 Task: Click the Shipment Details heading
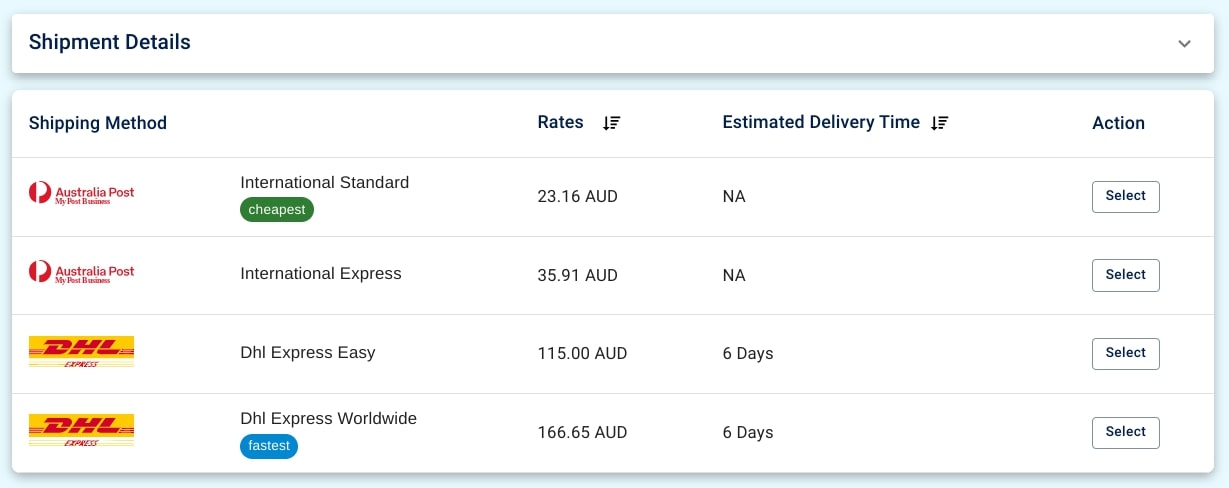click(x=110, y=42)
